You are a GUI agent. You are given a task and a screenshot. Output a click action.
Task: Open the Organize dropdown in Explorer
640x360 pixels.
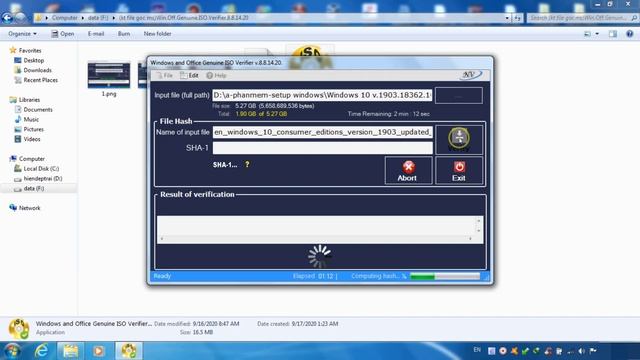point(22,34)
